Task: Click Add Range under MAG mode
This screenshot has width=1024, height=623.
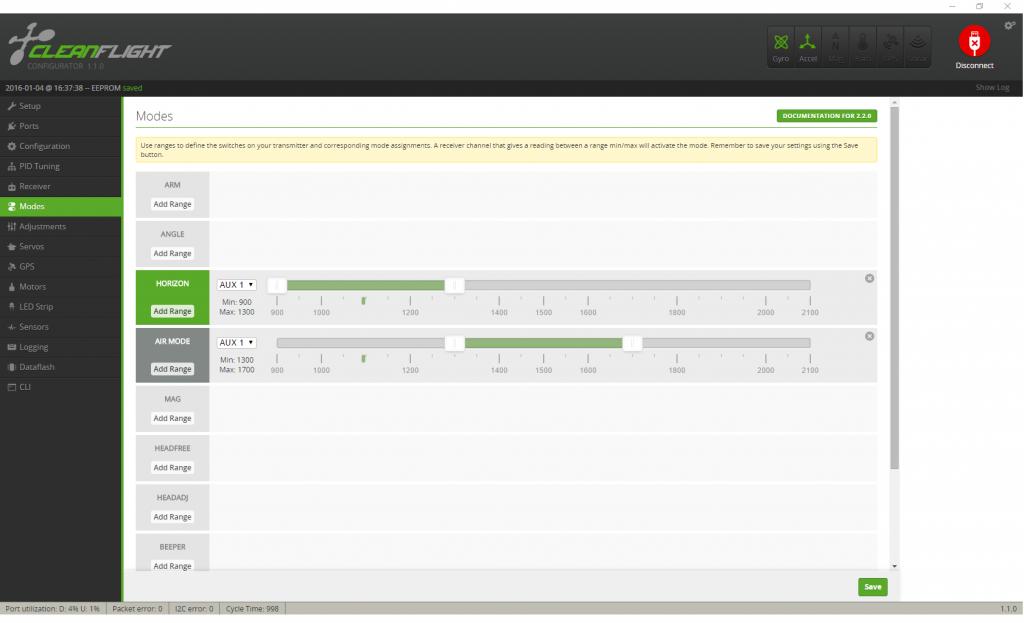Action: click(172, 419)
